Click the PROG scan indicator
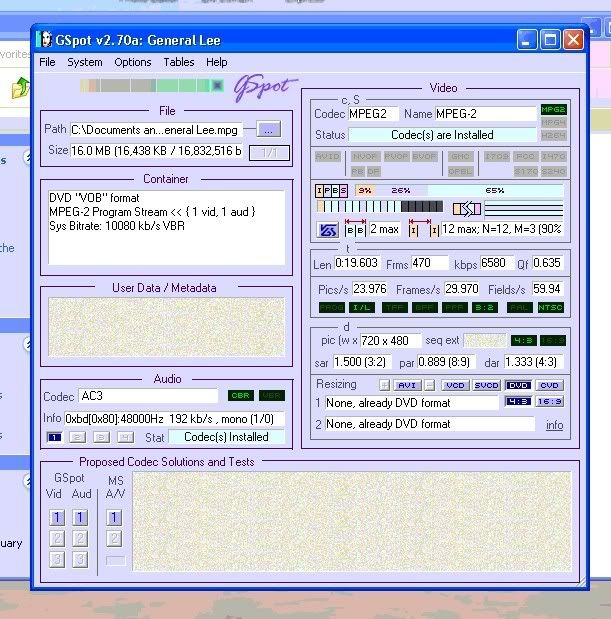This screenshot has height=619, width=611. pyautogui.click(x=332, y=308)
